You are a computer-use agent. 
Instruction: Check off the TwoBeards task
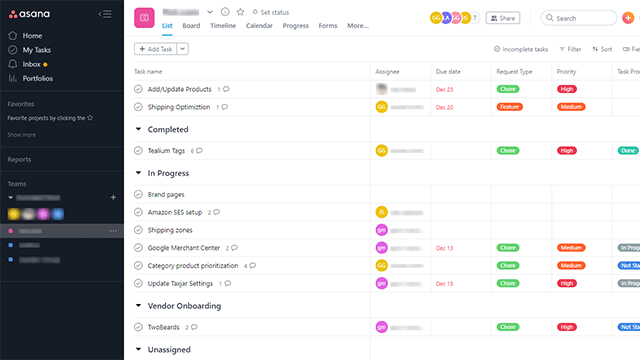pyautogui.click(x=138, y=327)
